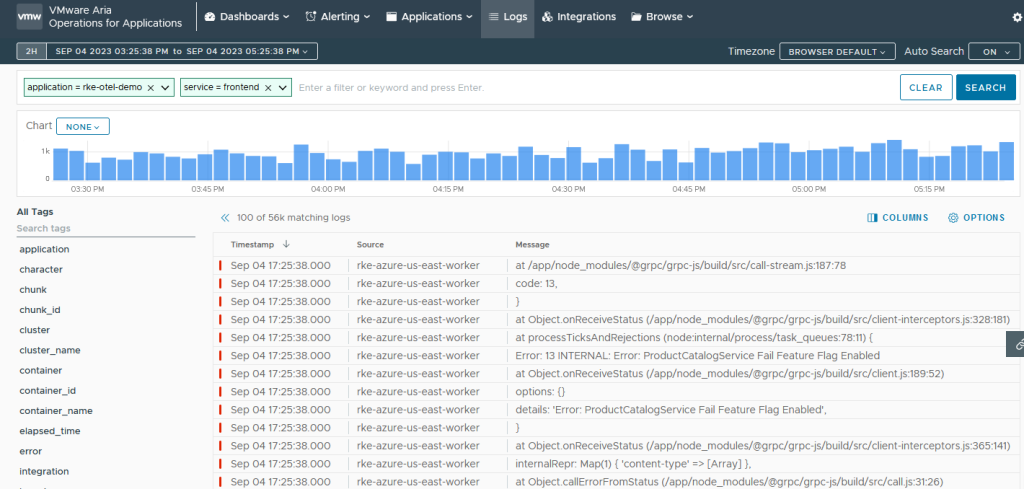Open the Alerting menu
Viewport: 1024px width, 489px height.
[x=337, y=17]
